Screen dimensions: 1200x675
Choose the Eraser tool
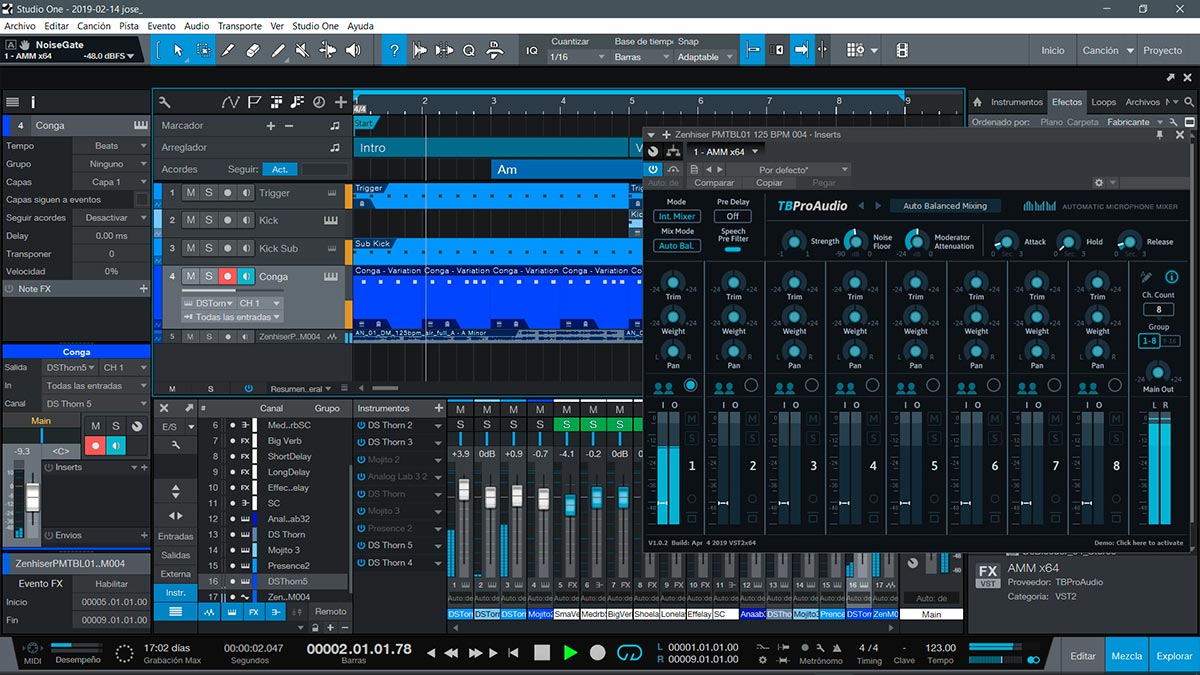[252, 50]
